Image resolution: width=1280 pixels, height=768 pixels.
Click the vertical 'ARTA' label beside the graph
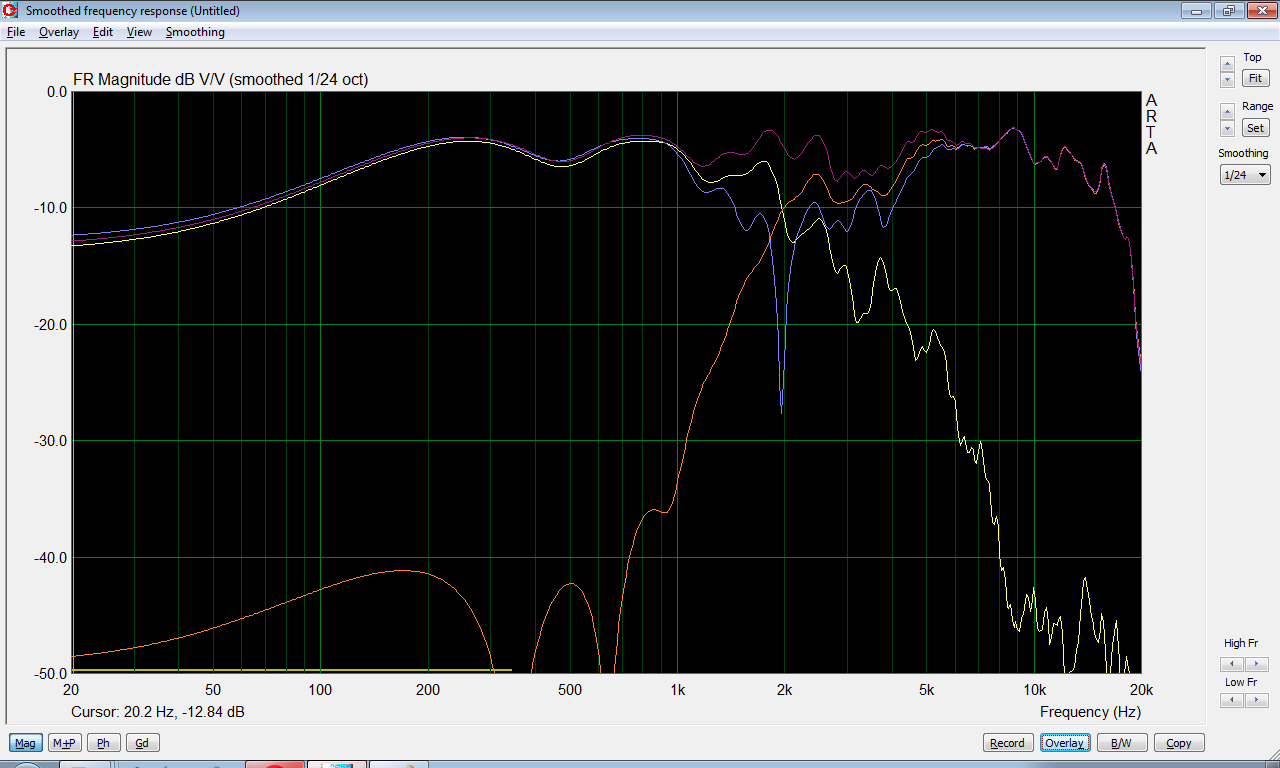[1151, 124]
